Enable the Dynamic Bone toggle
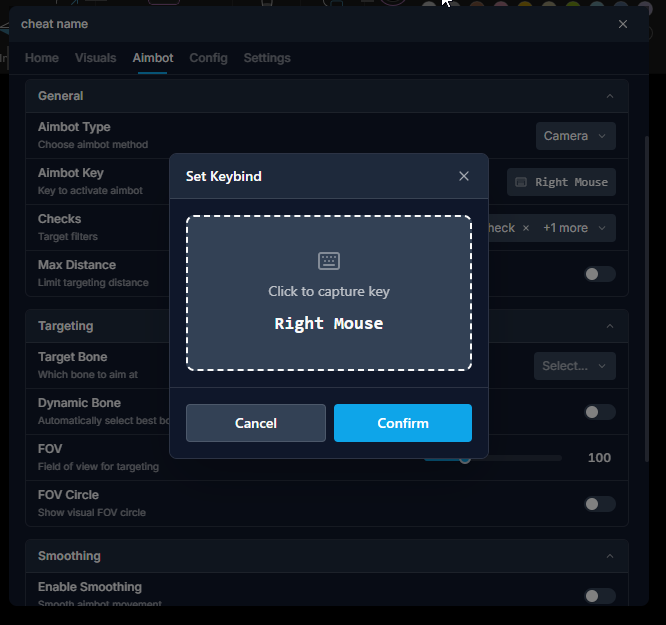666x625 pixels. (x=599, y=412)
